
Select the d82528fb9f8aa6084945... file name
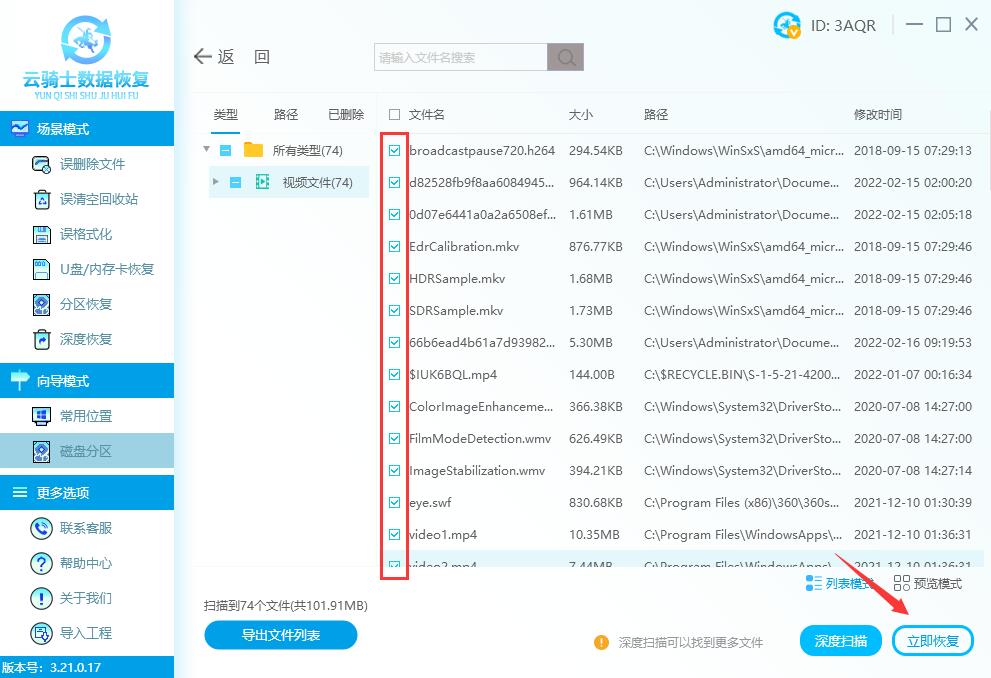point(482,183)
